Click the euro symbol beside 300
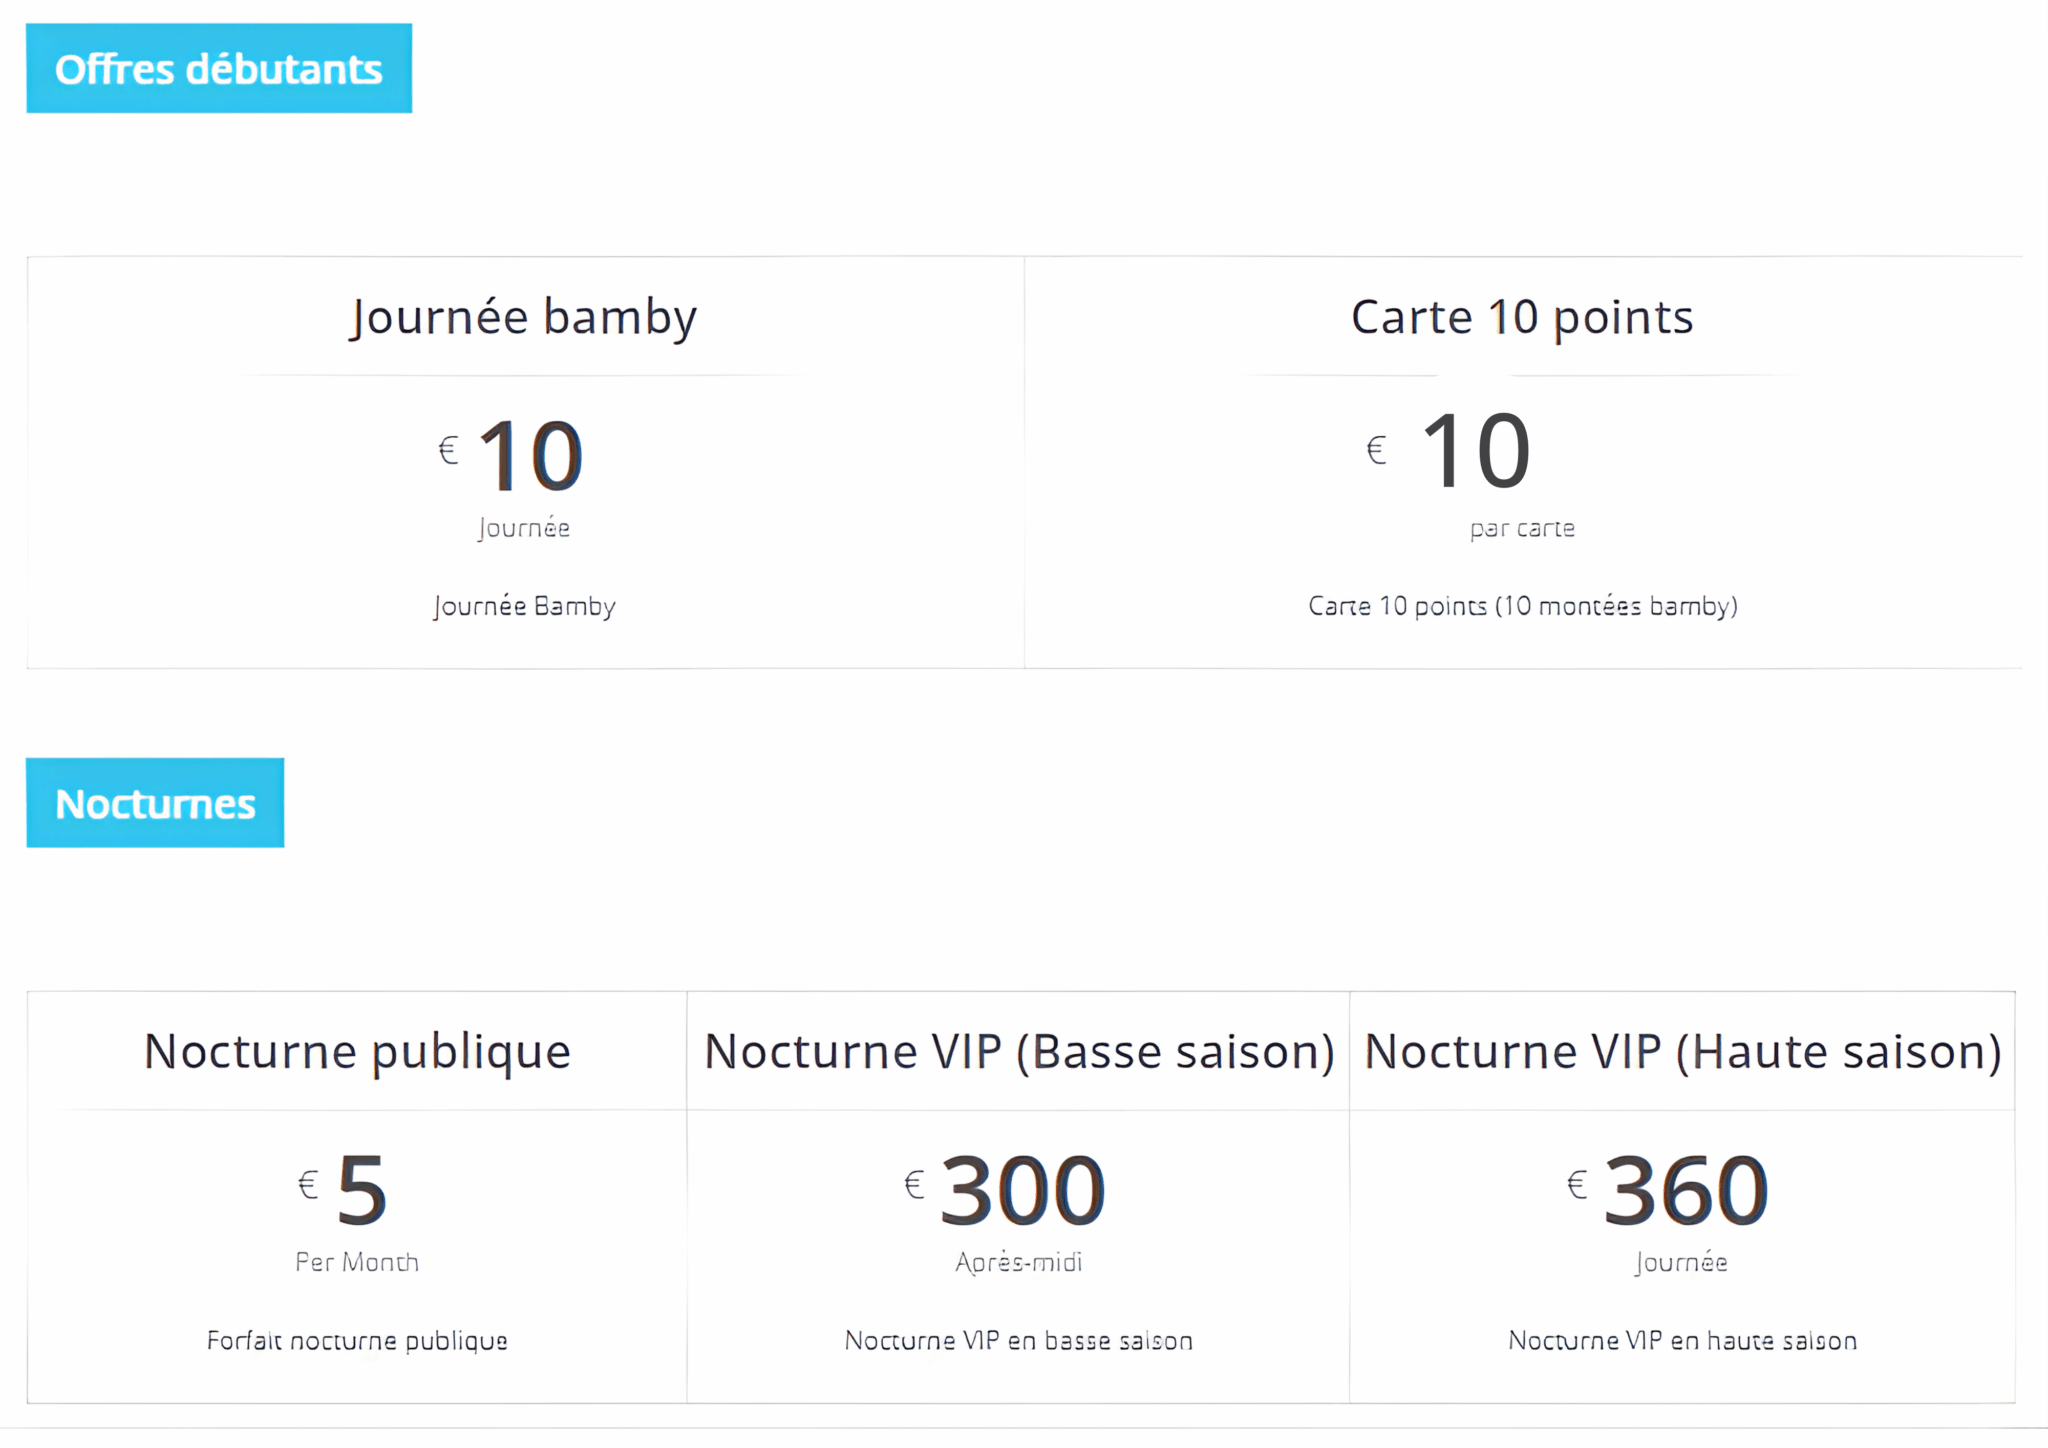Image resolution: width=2048 pixels, height=1448 pixels. pos(913,1185)
